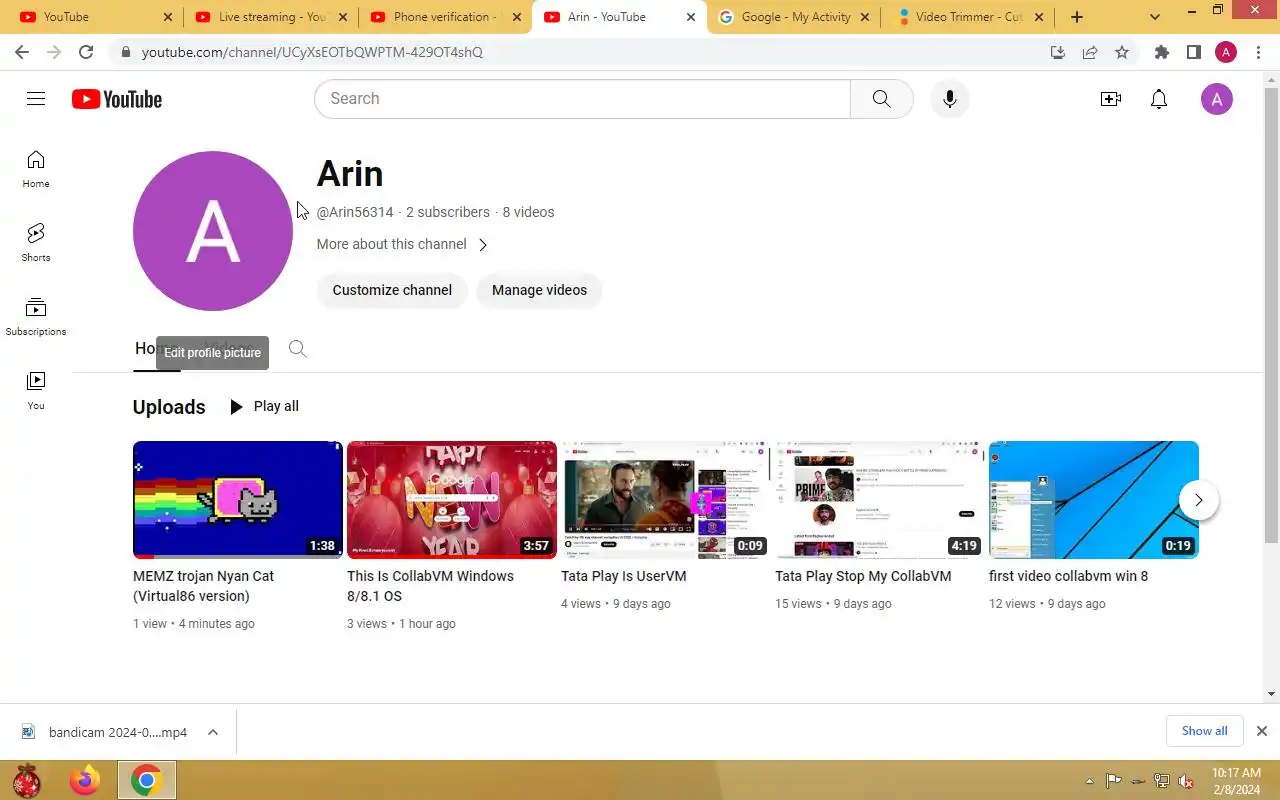Open Firefox from the taskbar
This screenshot has height=800, width=1280.
pyautogui.click(x=85, y=780)
